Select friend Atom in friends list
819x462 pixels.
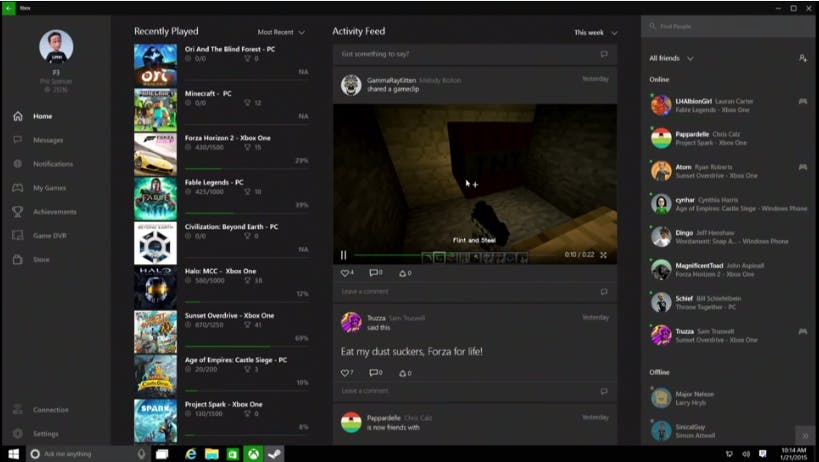tap(728, 171)
